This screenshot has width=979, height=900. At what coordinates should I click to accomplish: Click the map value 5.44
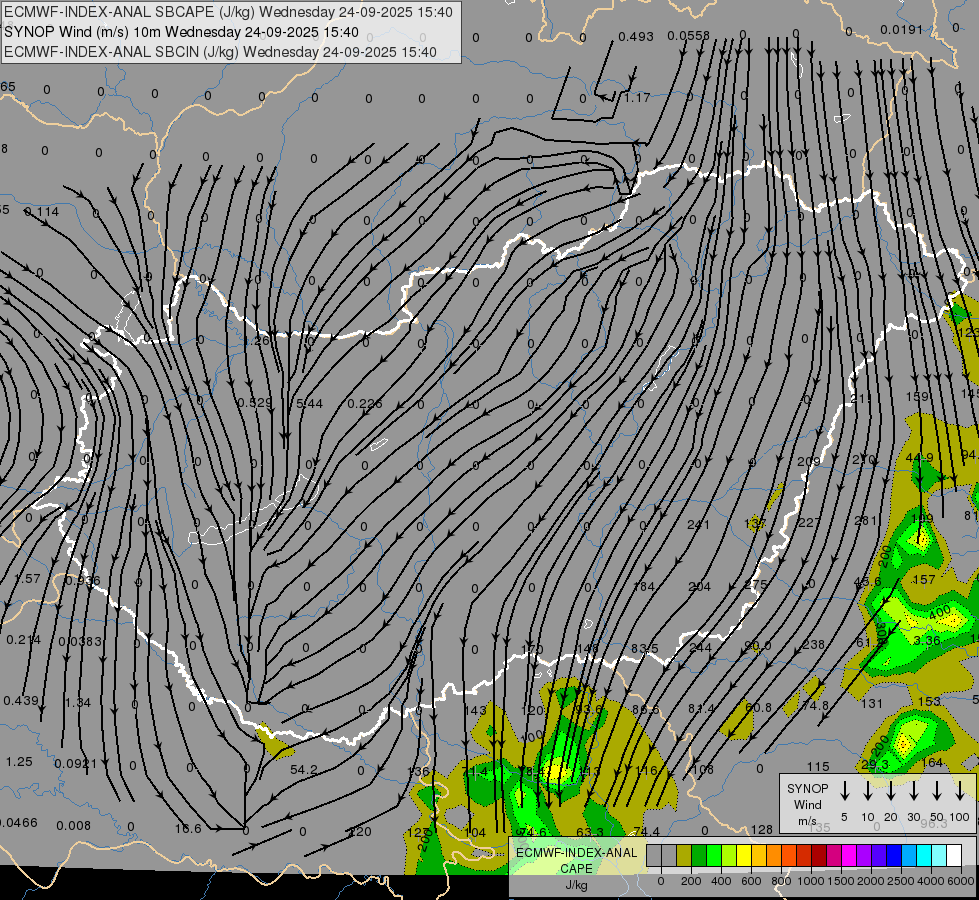point(309,403)
